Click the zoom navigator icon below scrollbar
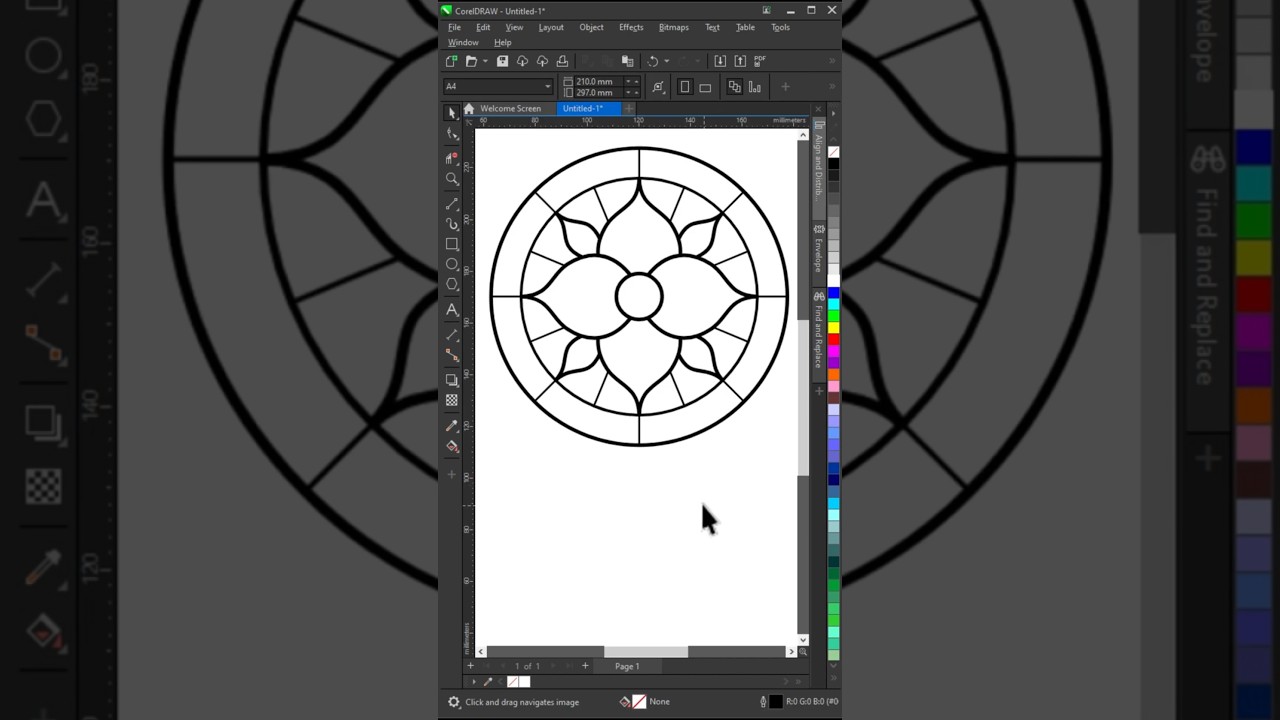1280x720 pixels. pos(802,652)
